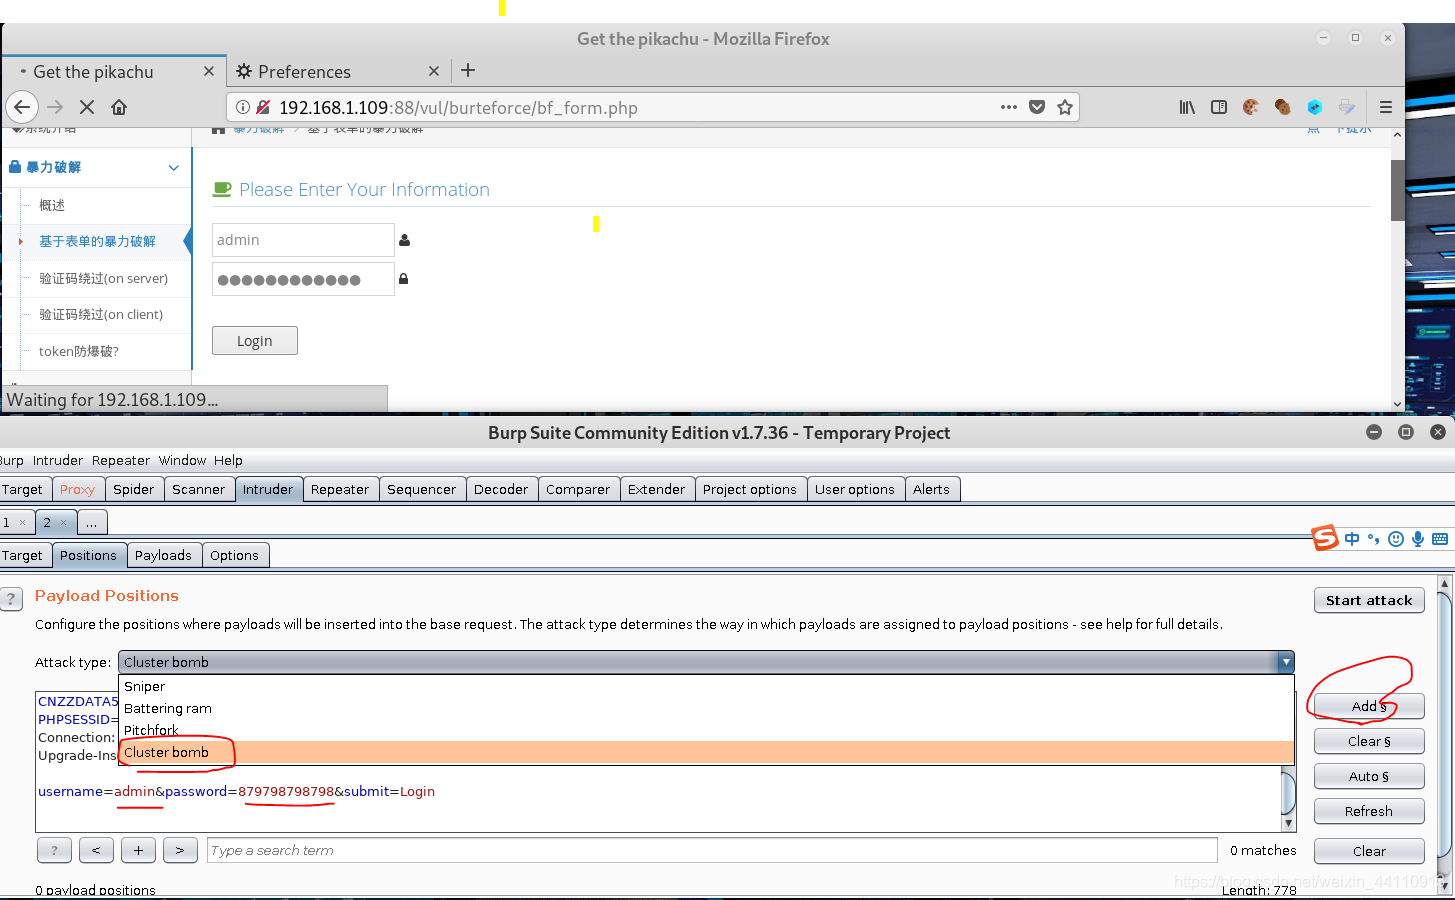Toggle Firefox sidebar icon

(x=1219, y=107)
